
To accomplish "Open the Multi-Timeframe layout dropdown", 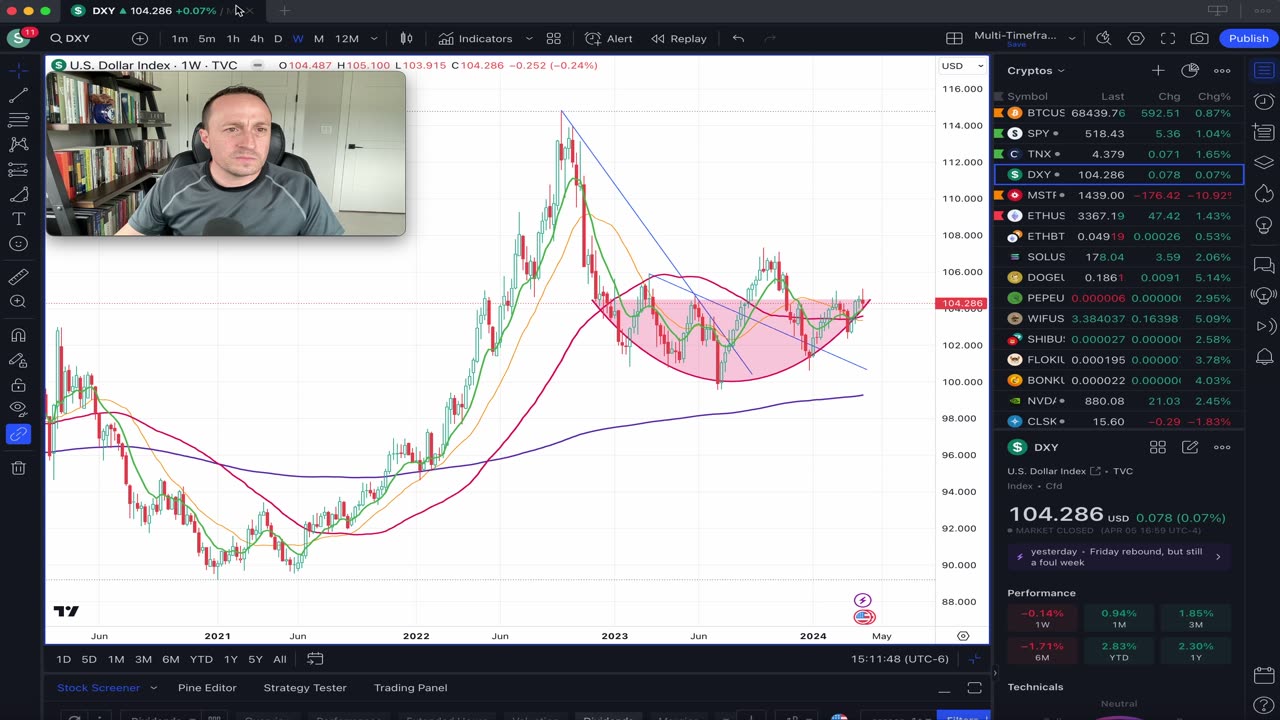I will coord(1072,38).
